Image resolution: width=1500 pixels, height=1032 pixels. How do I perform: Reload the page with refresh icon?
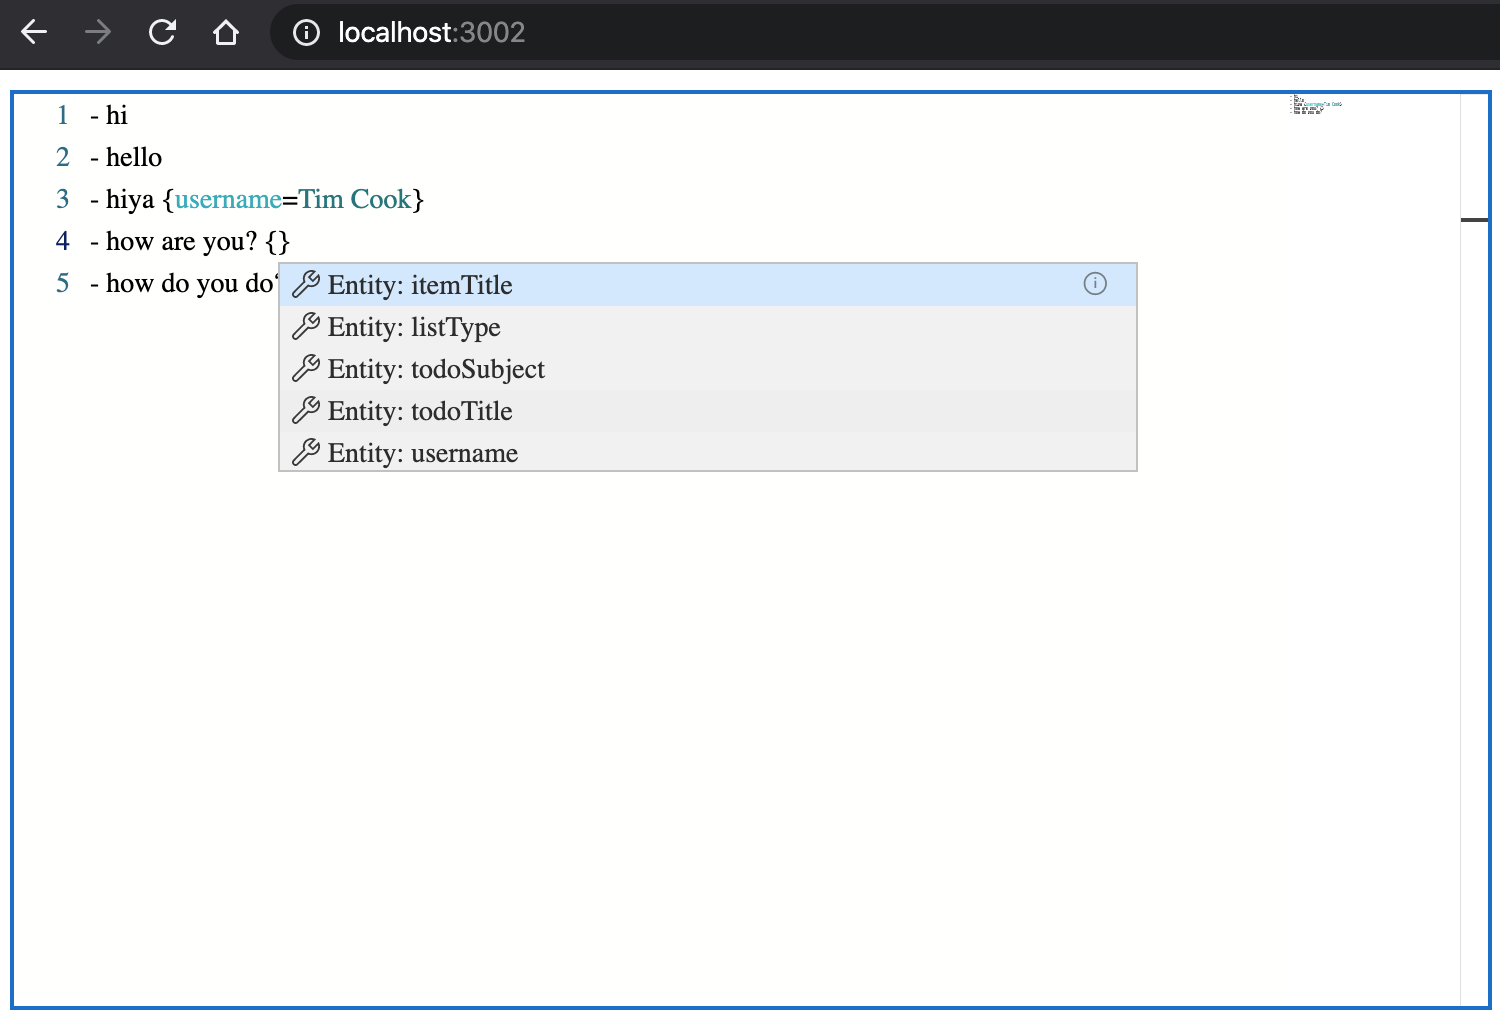(162, 32)
